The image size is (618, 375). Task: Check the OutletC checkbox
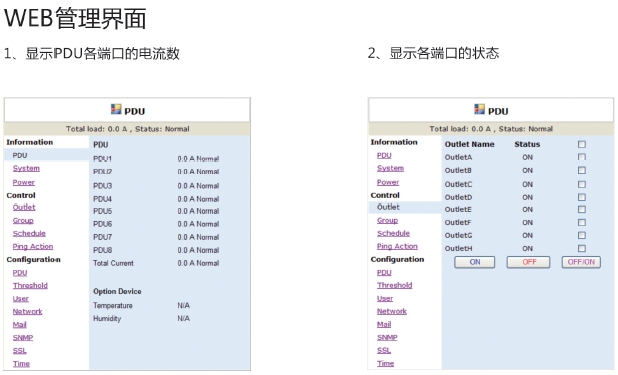[582, 184]
